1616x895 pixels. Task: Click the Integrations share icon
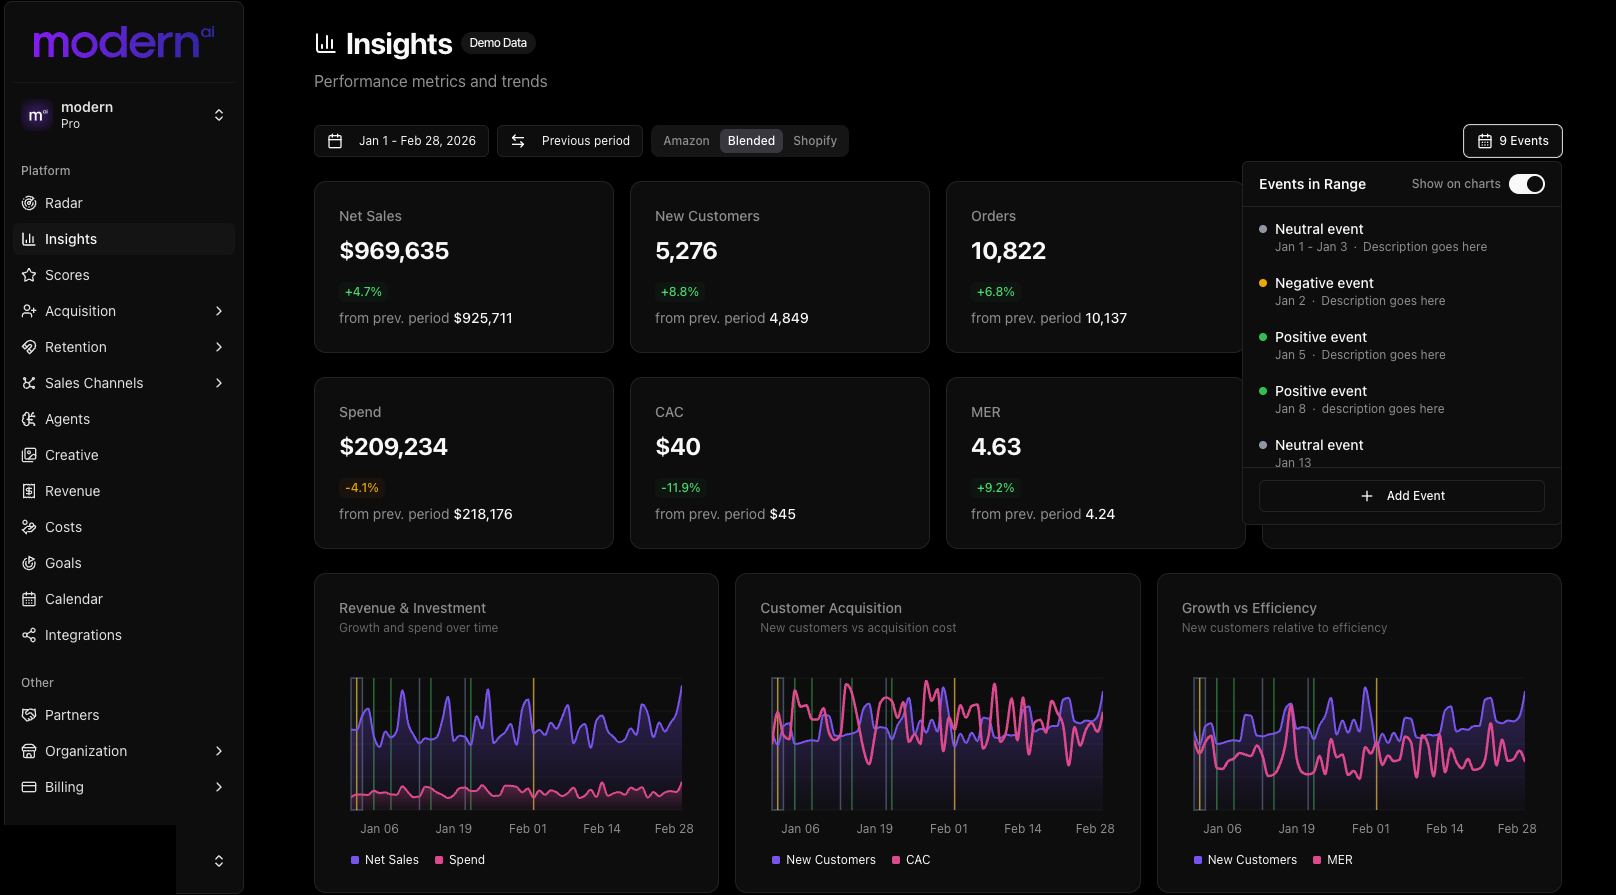(29, 635)
